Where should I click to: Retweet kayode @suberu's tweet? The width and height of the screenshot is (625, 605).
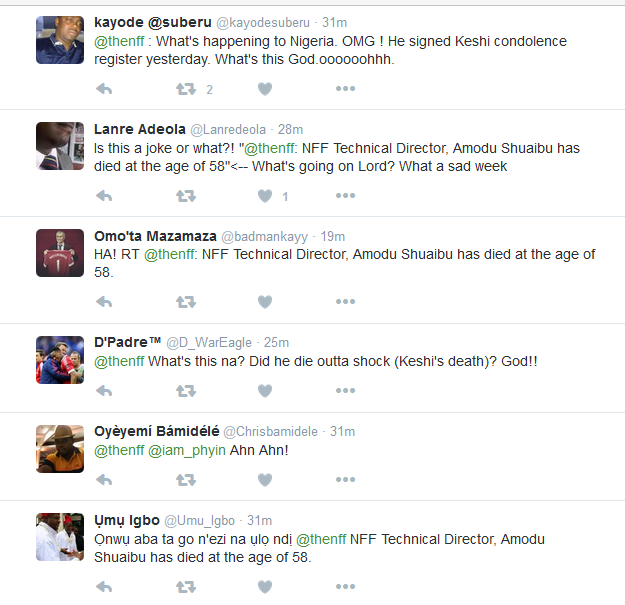(x=186, y=89)
